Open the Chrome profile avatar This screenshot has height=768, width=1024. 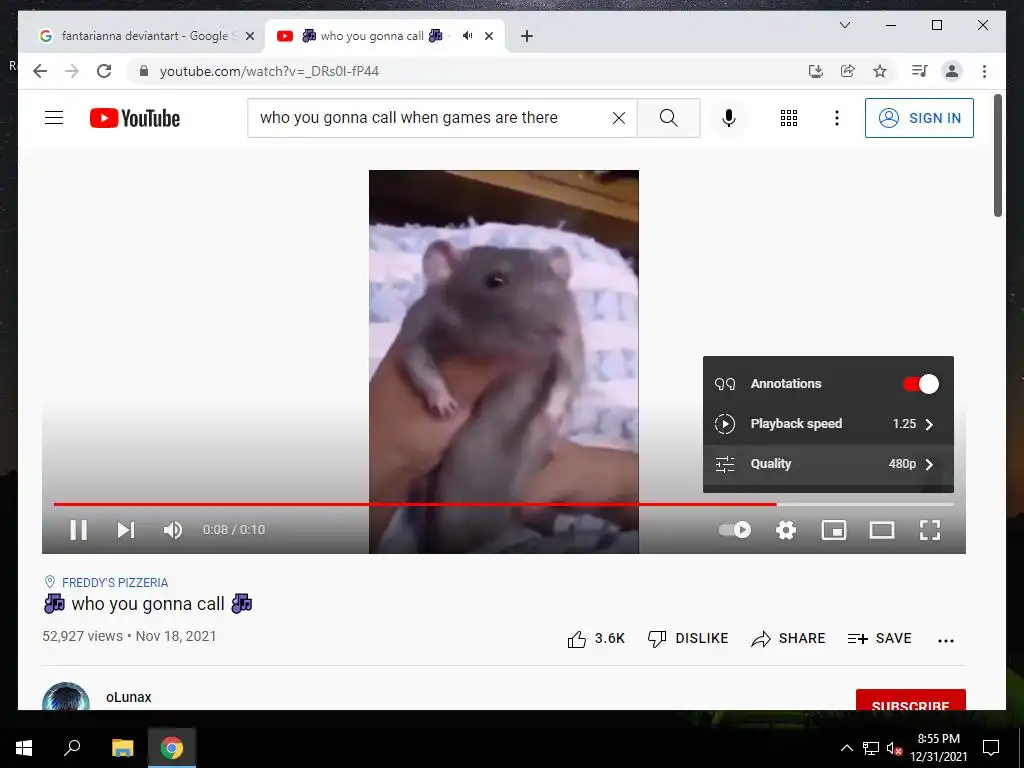[x=952, y=71]
